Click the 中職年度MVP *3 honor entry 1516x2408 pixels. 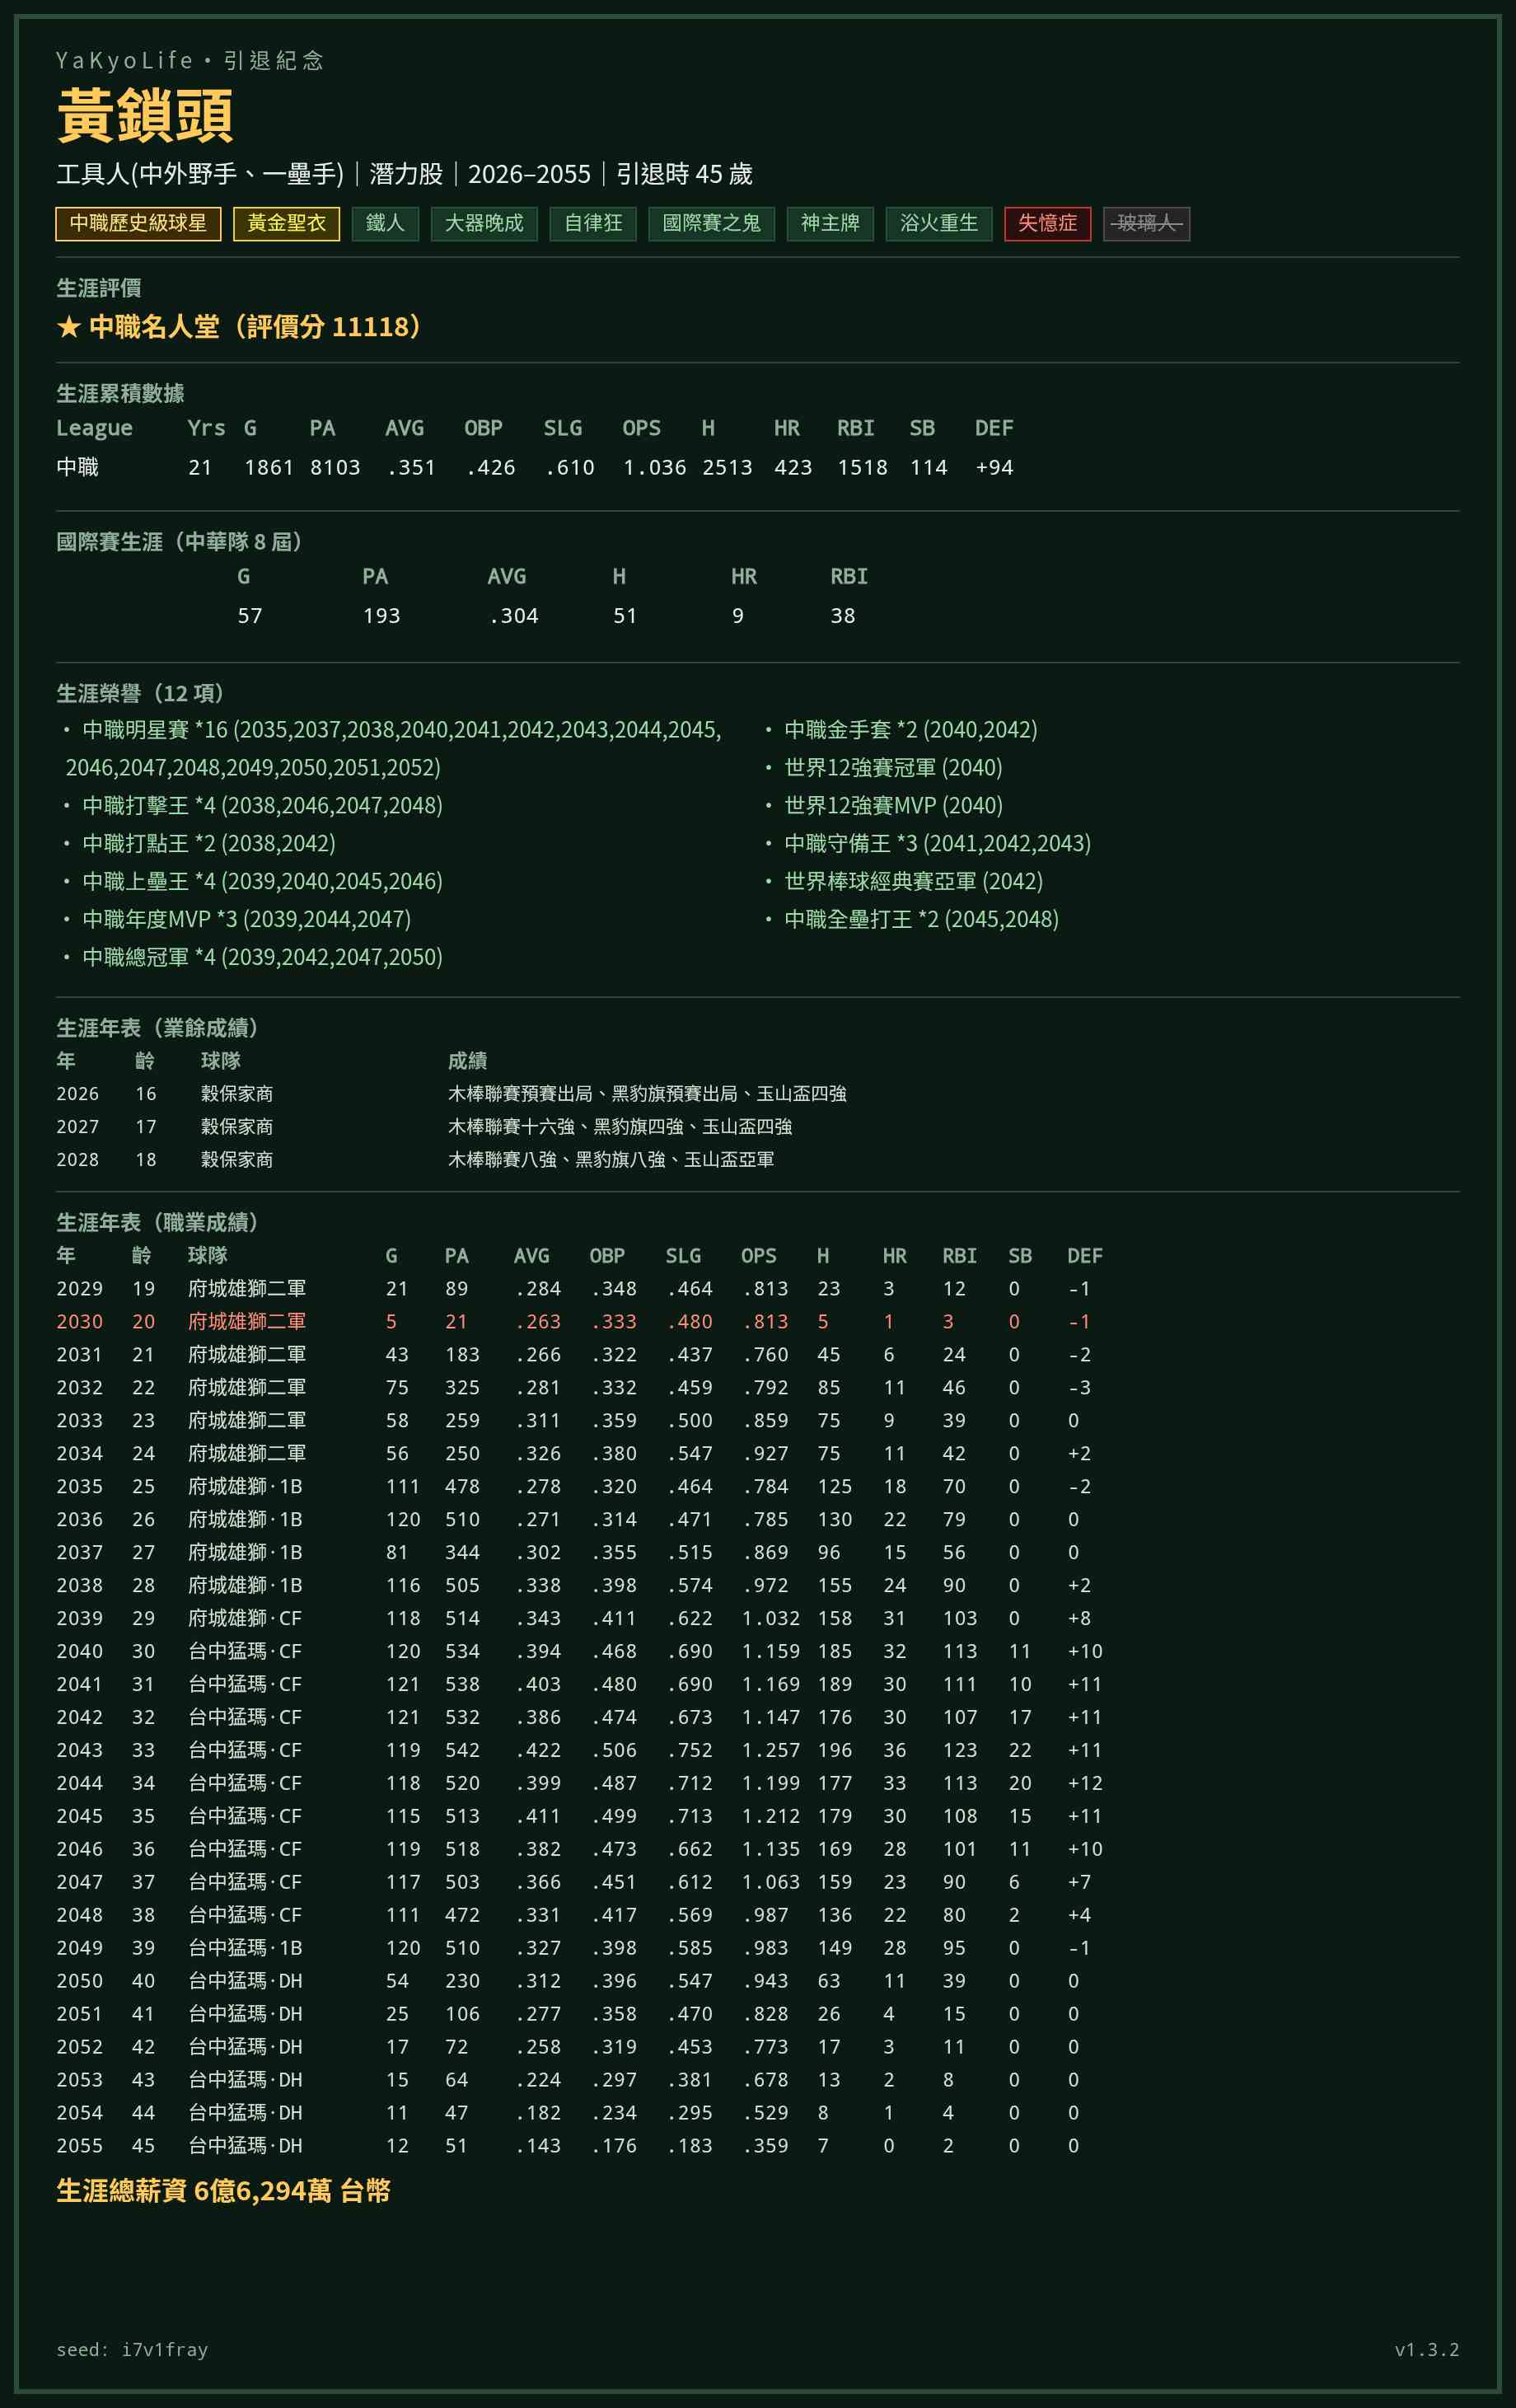tap(246, 919)
